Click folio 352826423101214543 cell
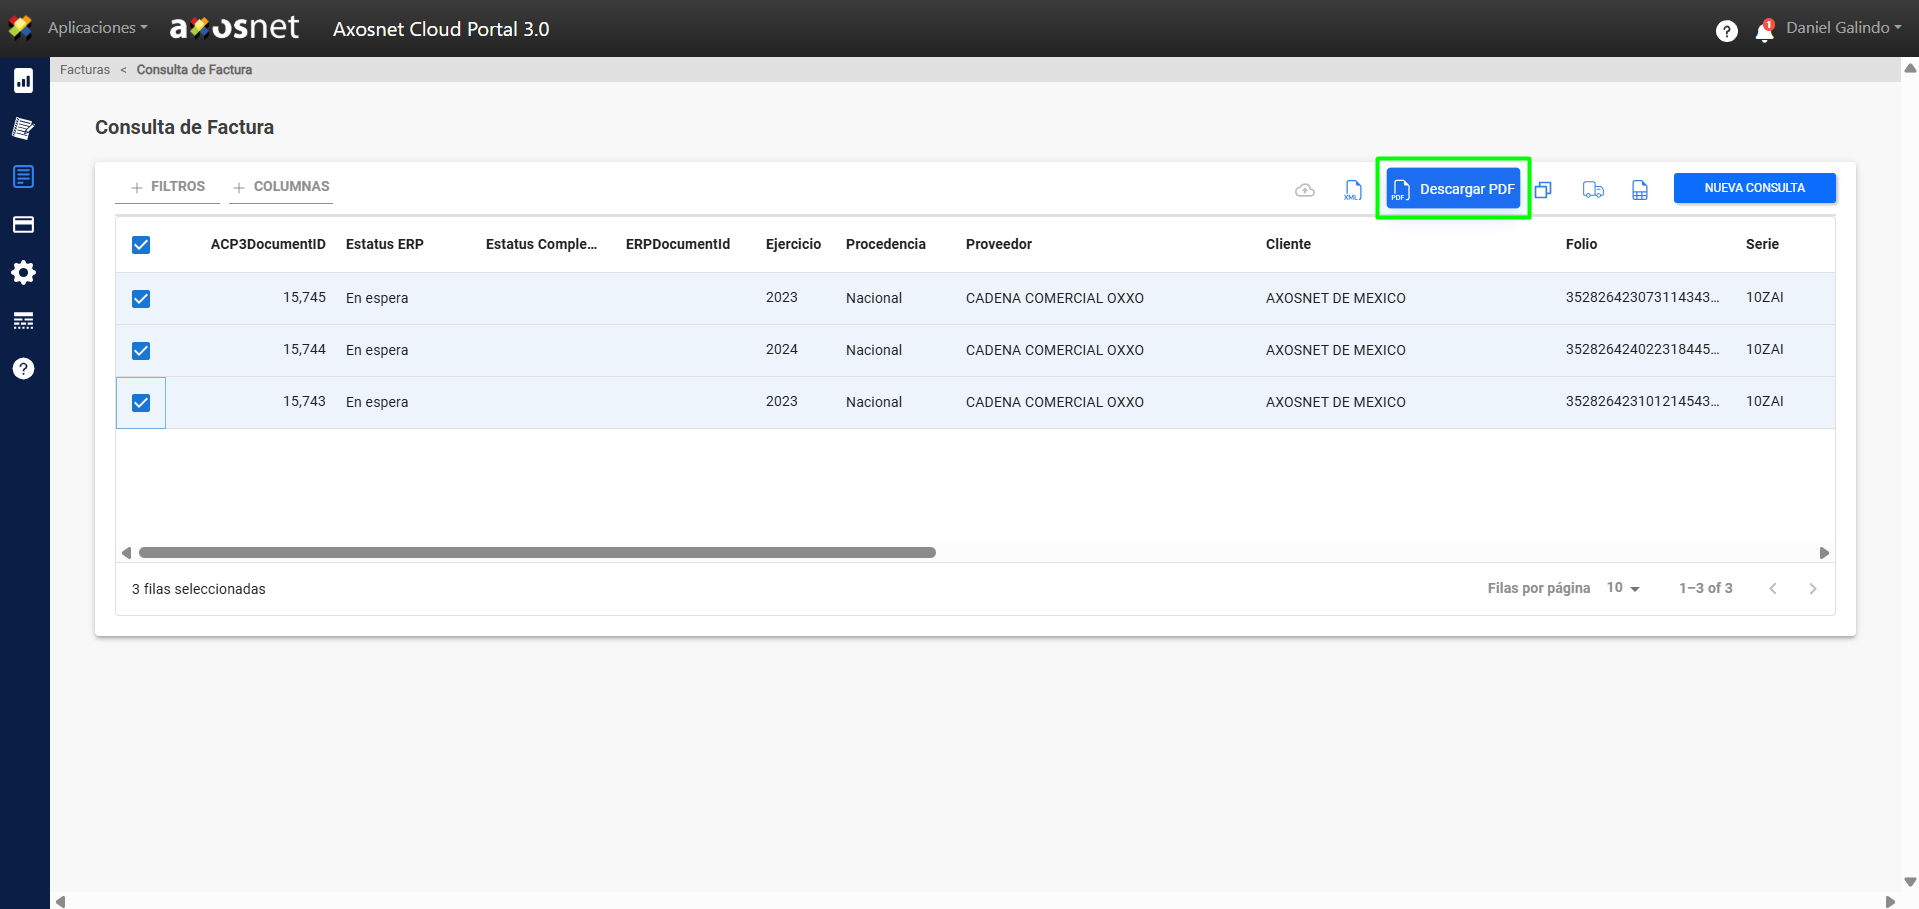The image size is (1919, 909). [1643, 401]
